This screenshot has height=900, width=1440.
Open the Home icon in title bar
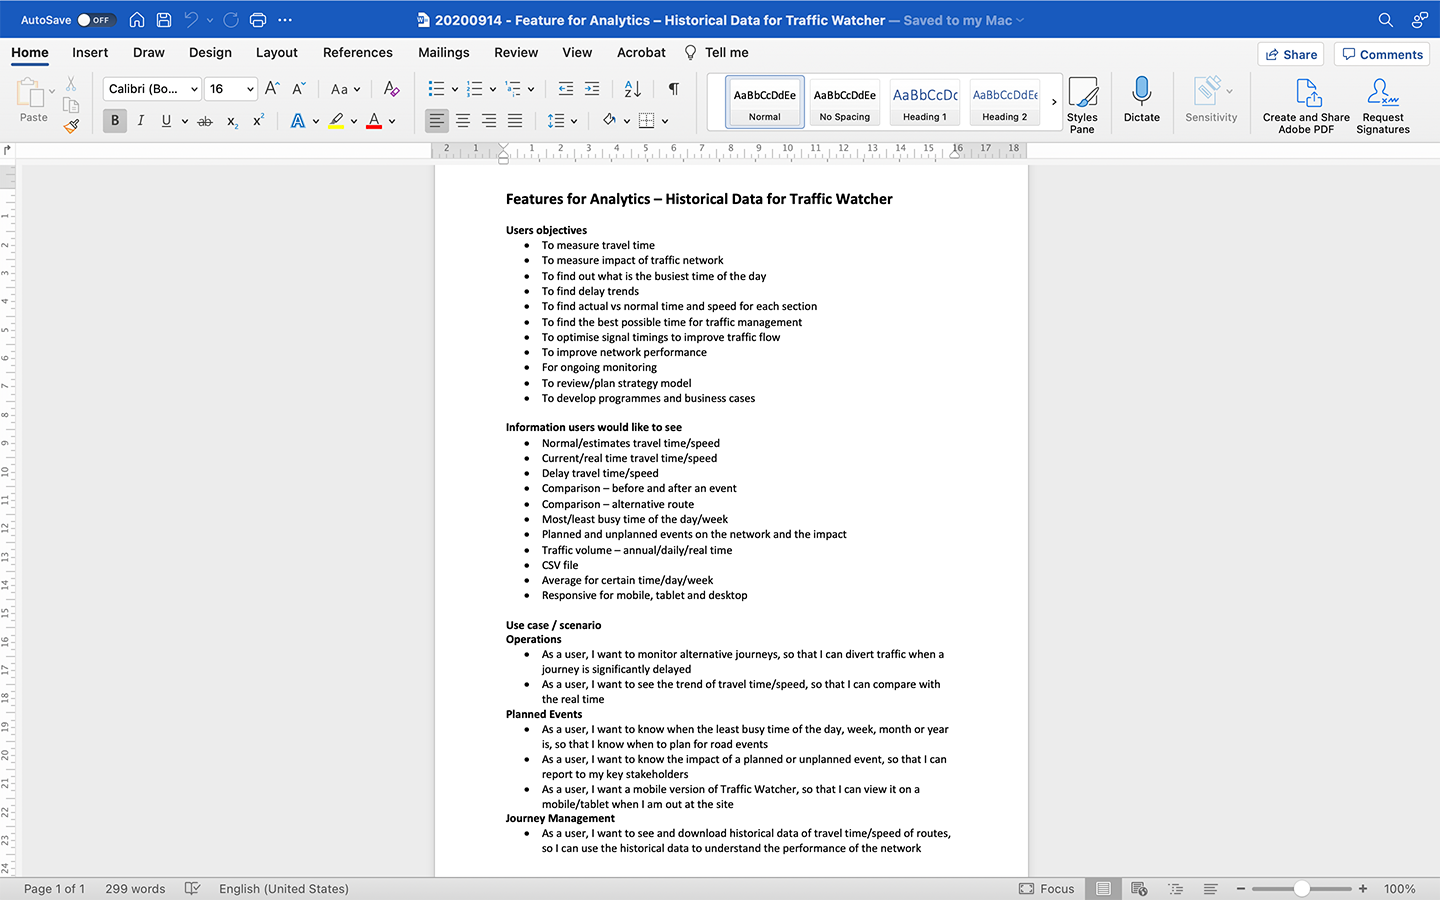(137, 20)
